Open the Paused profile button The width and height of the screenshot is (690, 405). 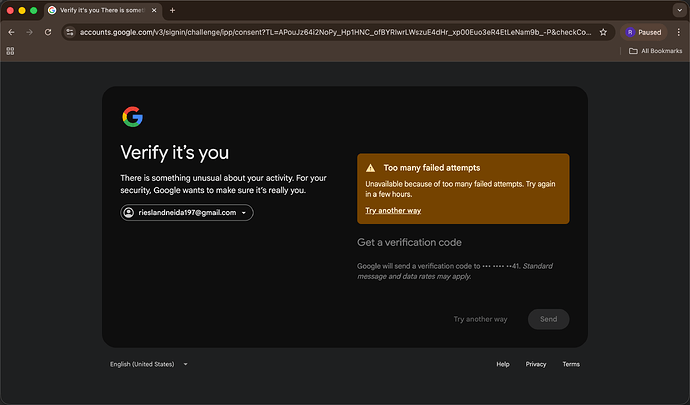(x=643, y=32)
